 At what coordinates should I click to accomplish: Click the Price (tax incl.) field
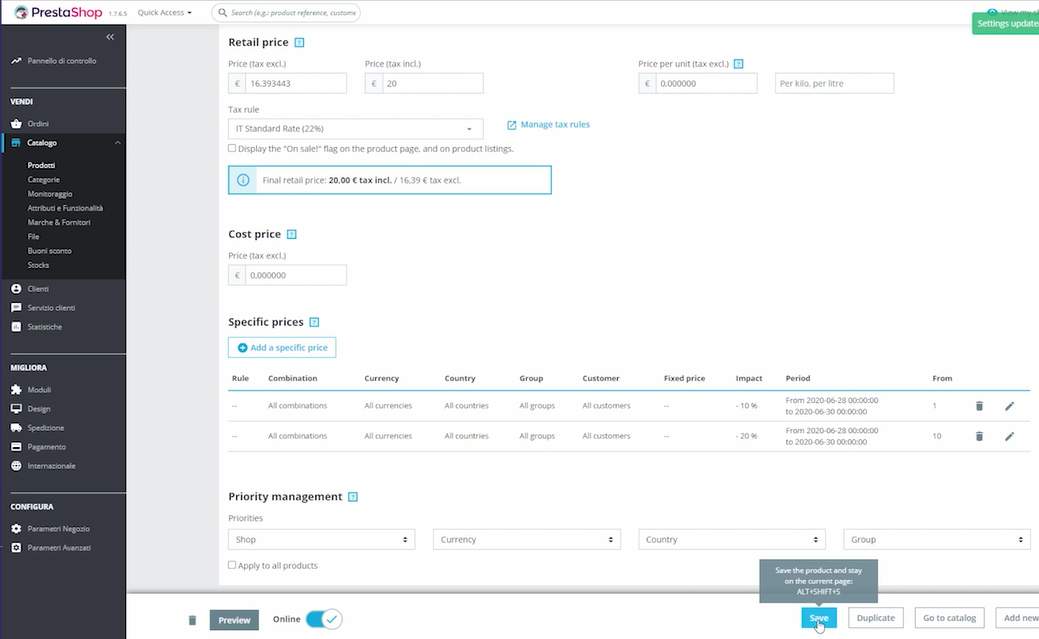coord(432,84)
